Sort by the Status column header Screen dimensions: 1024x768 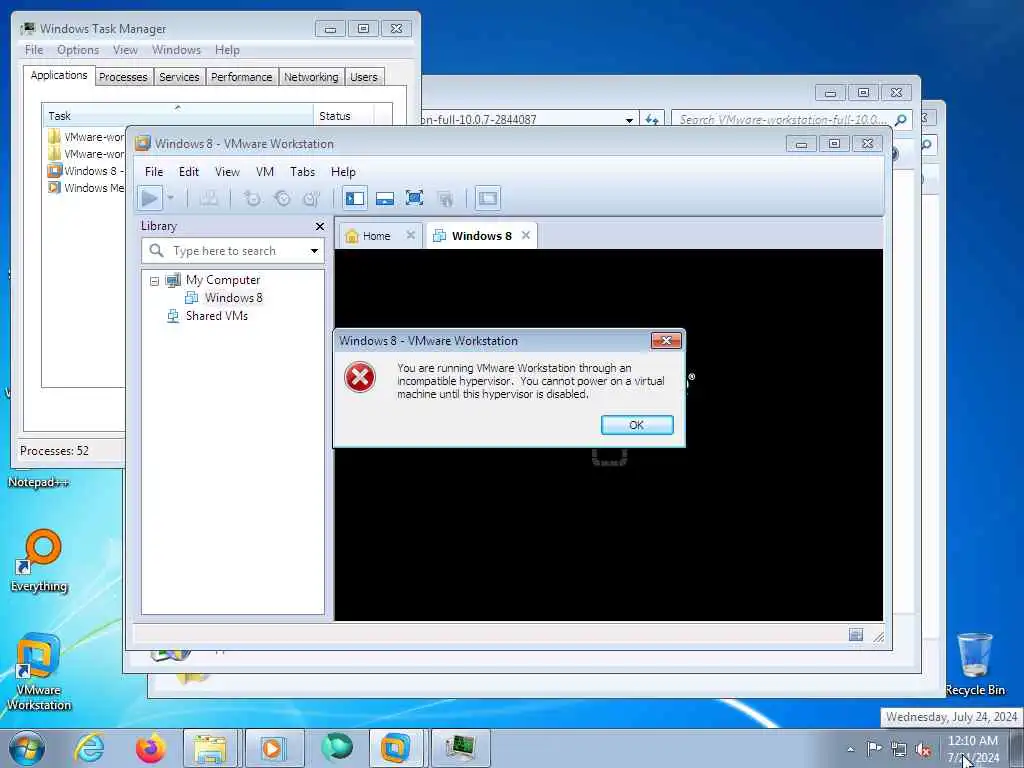point(344,116)
